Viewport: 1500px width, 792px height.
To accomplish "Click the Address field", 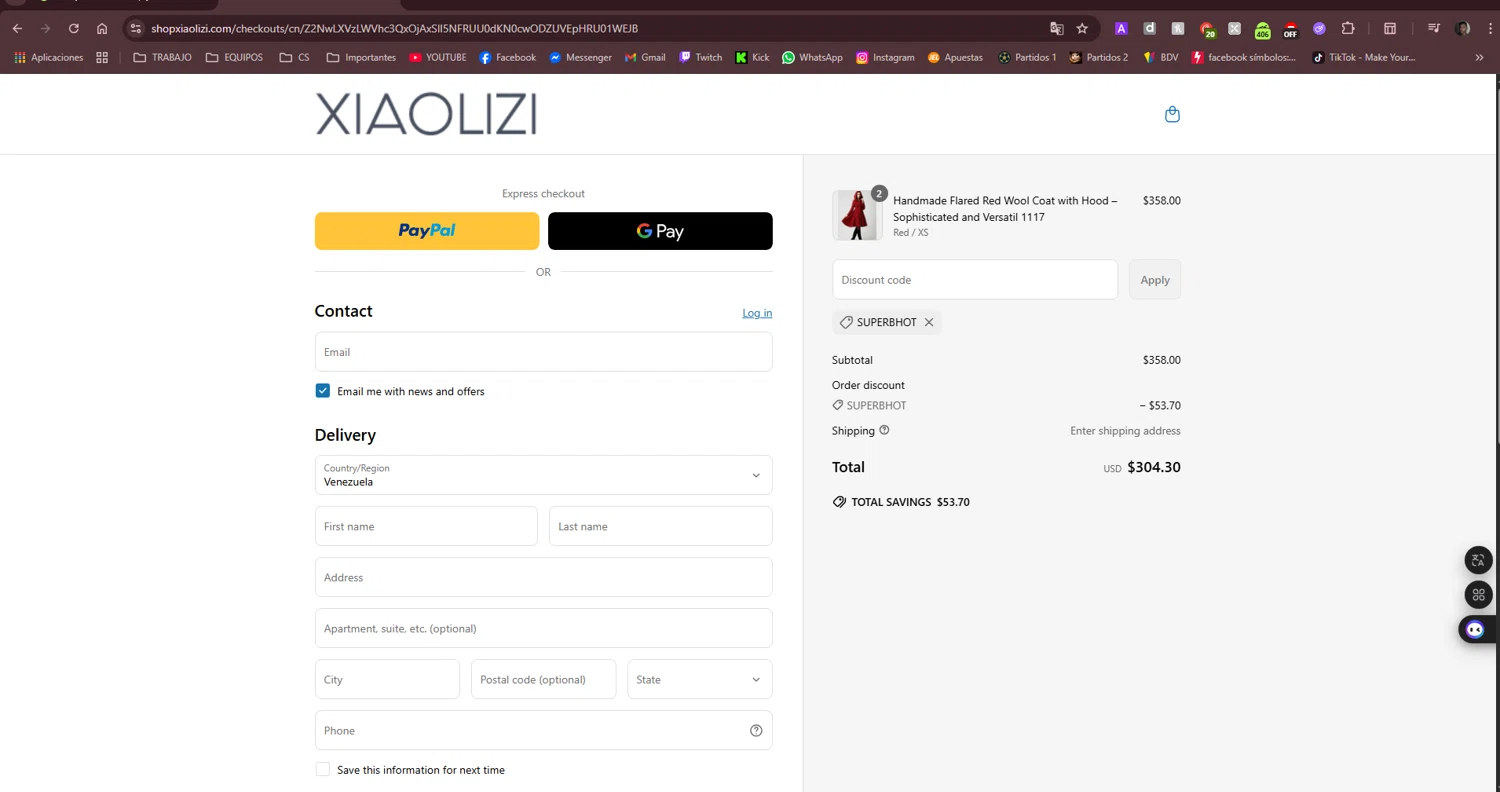I will 543,577.
